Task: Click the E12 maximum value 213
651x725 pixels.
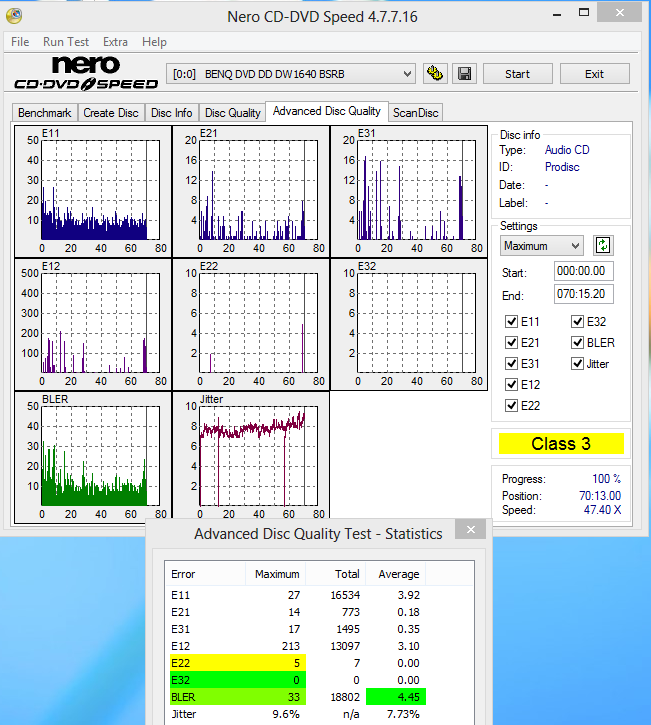Action: (x=291, y=646)
